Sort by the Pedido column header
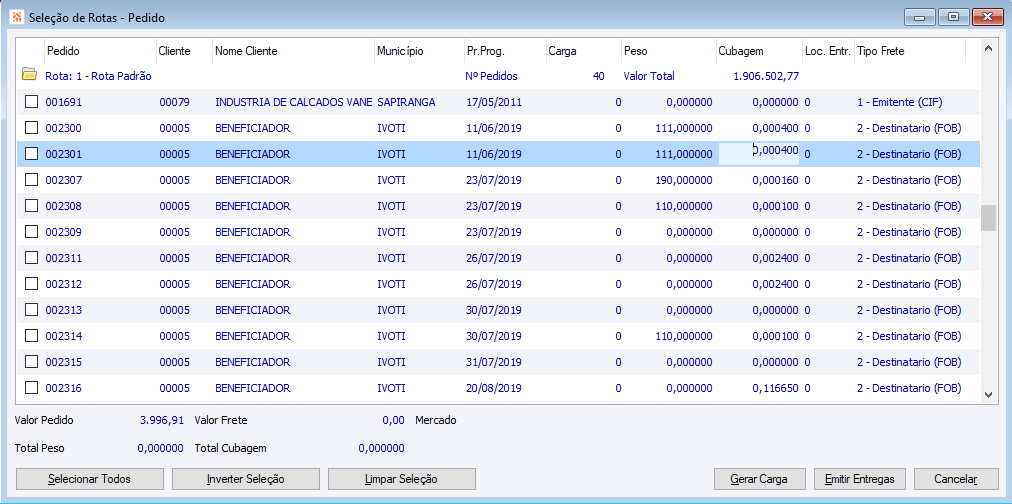 coord(99,51)
